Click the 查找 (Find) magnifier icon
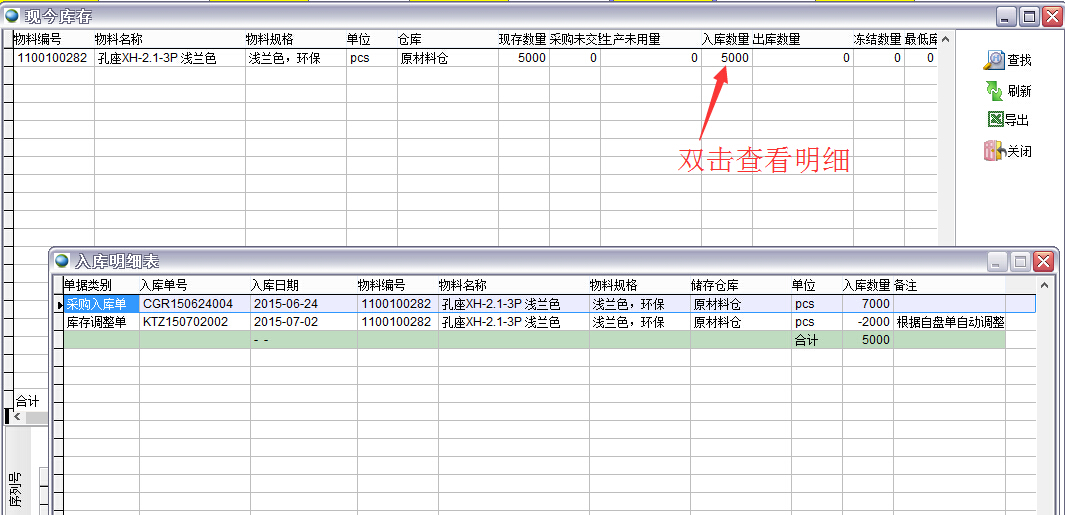 point(993,60)
